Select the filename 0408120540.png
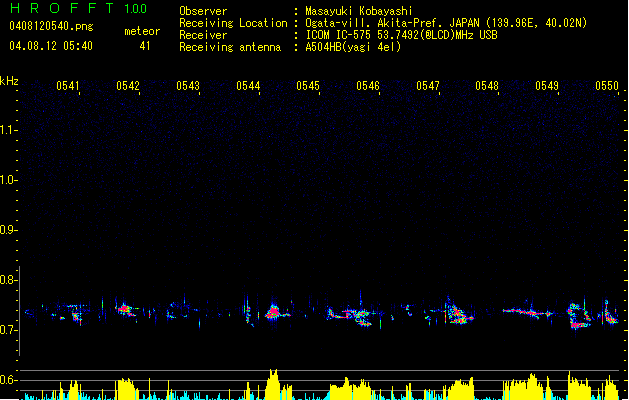629x400 pixels. point(51,26)
